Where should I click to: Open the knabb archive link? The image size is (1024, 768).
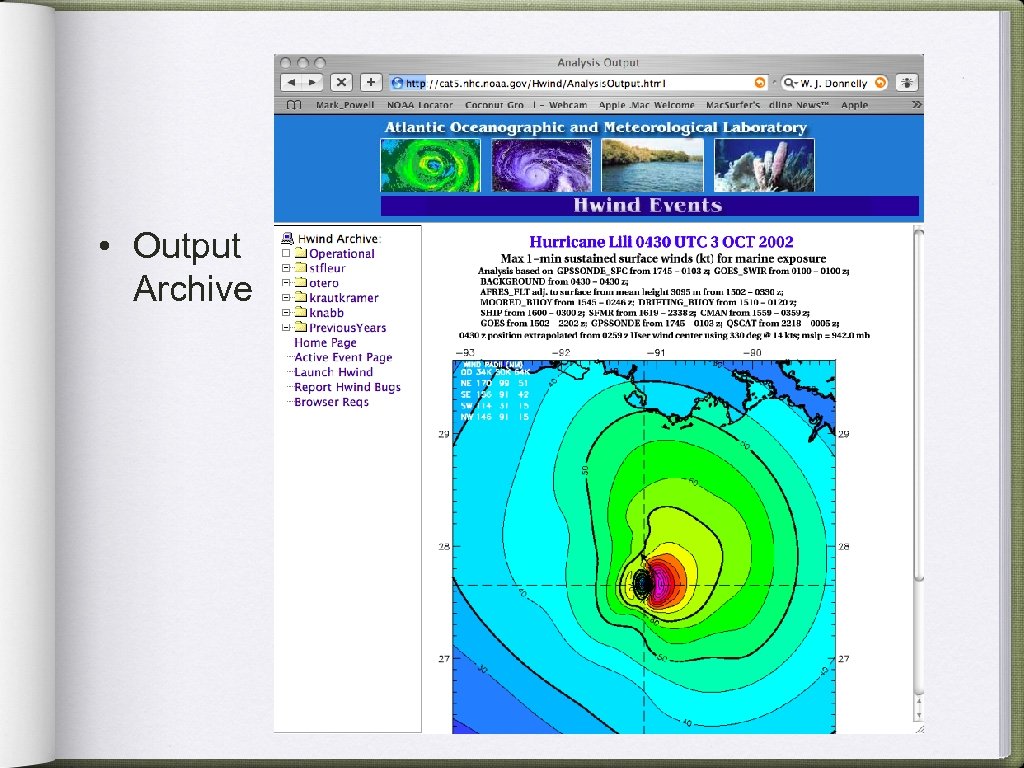coord(326,313)
